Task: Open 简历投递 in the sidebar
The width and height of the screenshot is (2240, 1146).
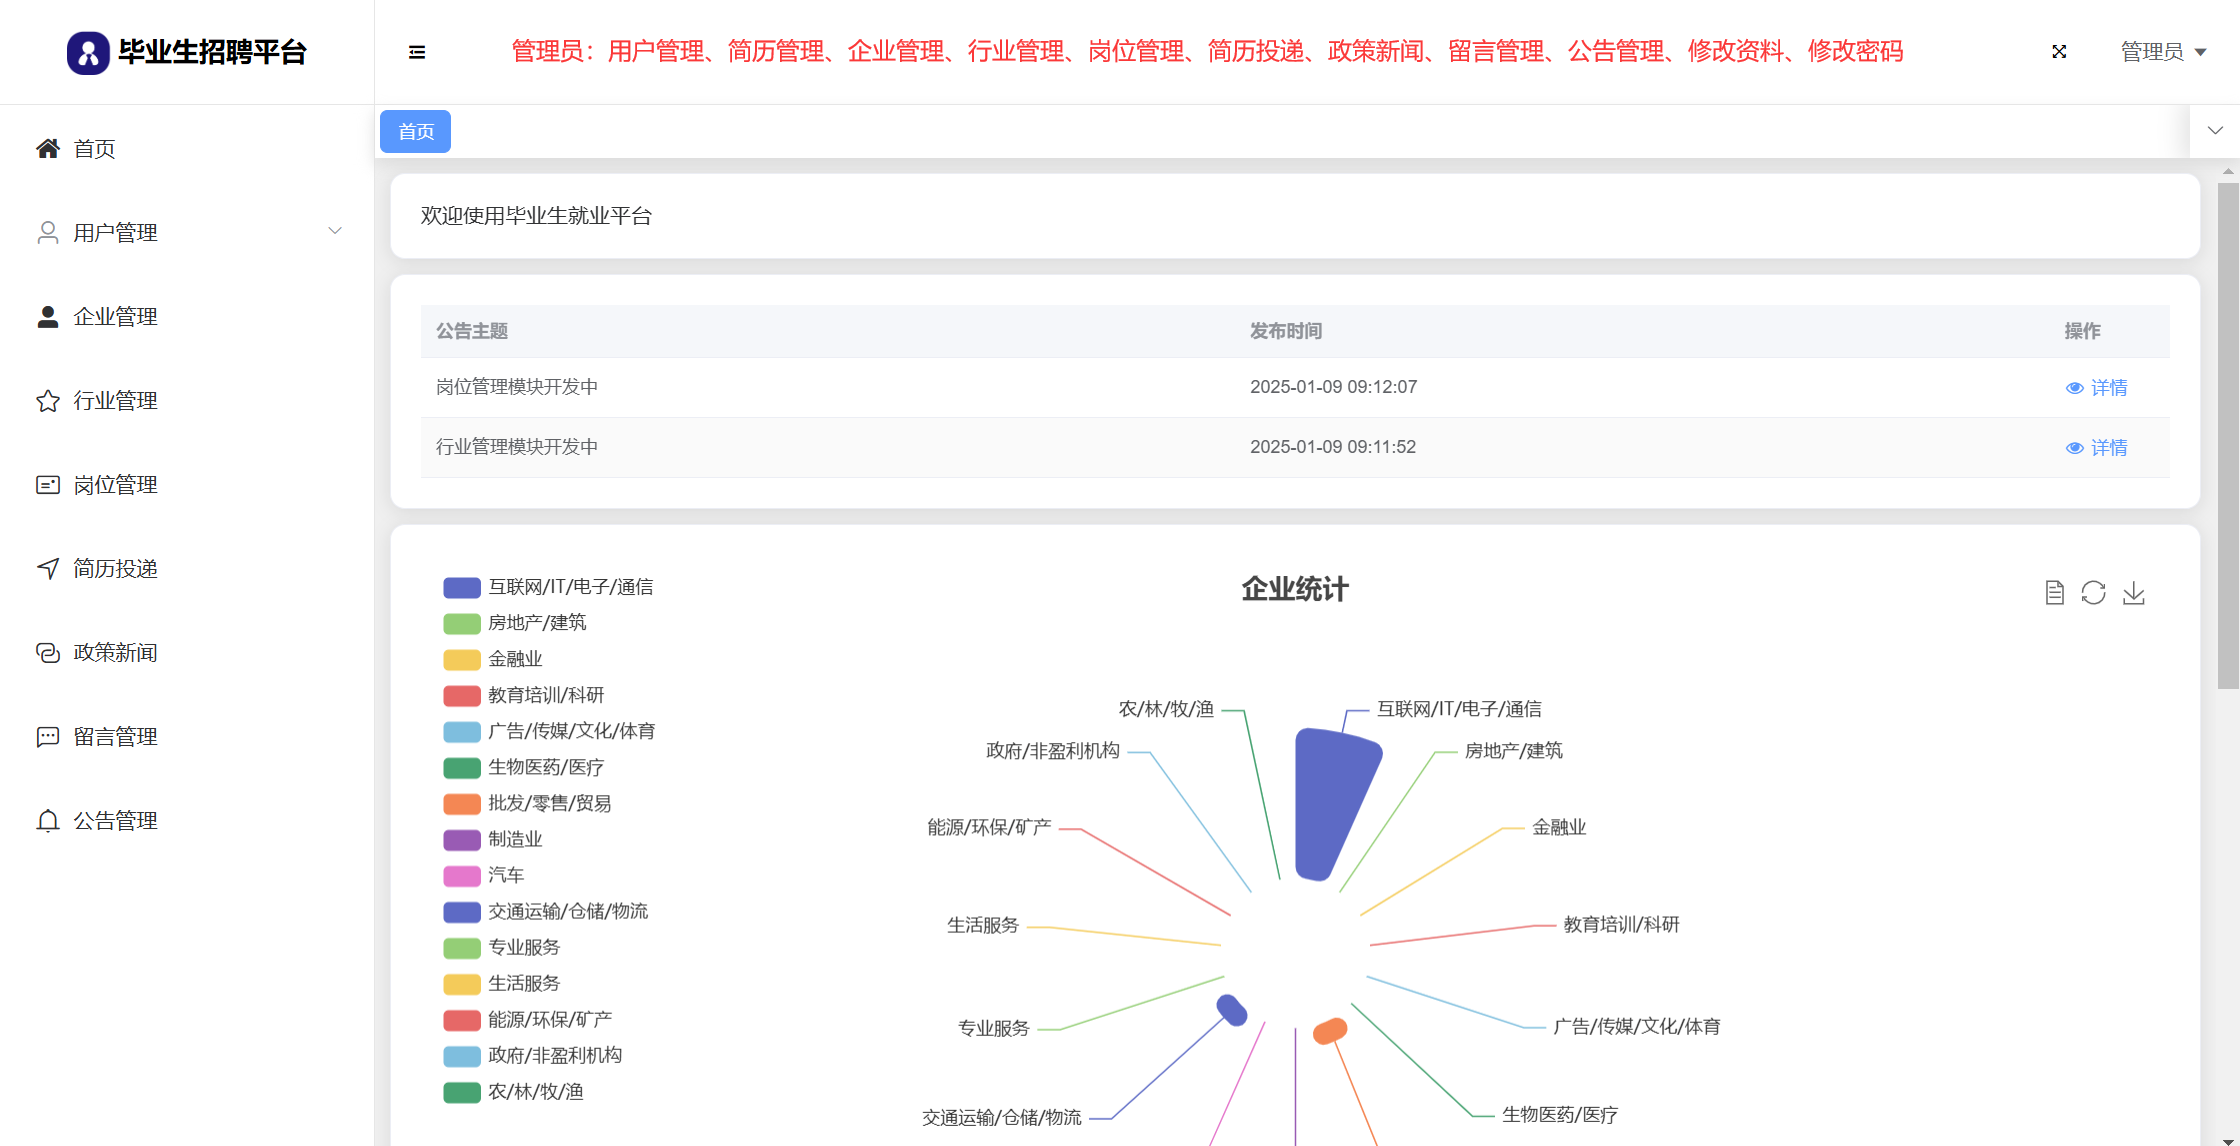Action: [x=115, y=569]
